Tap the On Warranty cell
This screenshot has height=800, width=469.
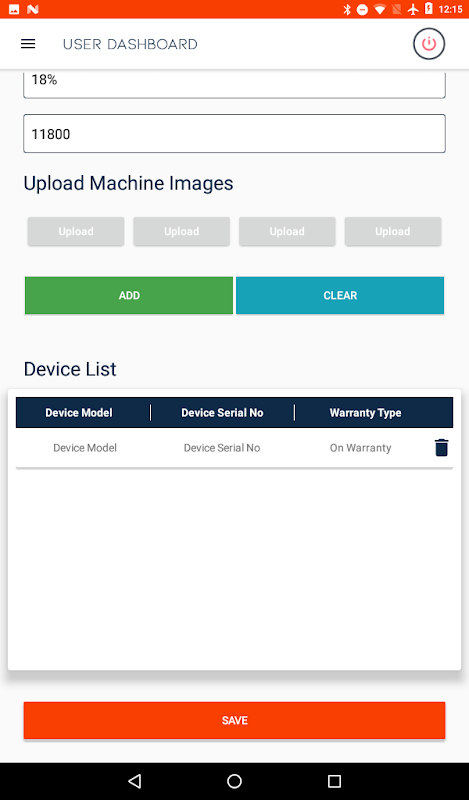[360, 447]
